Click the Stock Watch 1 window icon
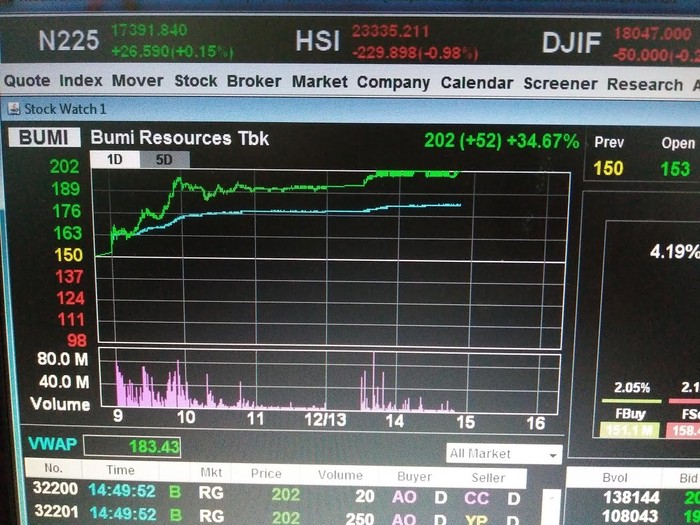700x525 pixels. click(x=14, y=108)
